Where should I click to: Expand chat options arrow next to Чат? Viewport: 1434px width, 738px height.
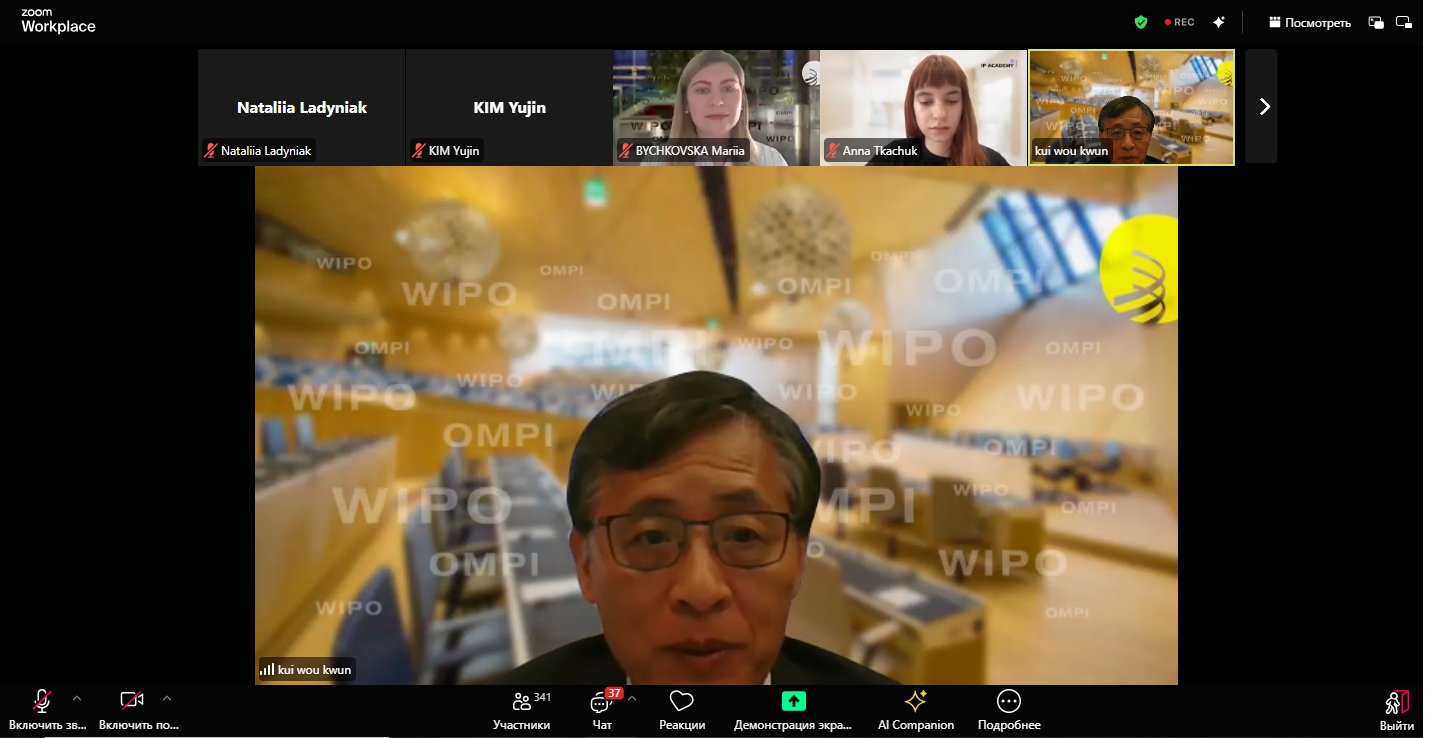(631, 698)
